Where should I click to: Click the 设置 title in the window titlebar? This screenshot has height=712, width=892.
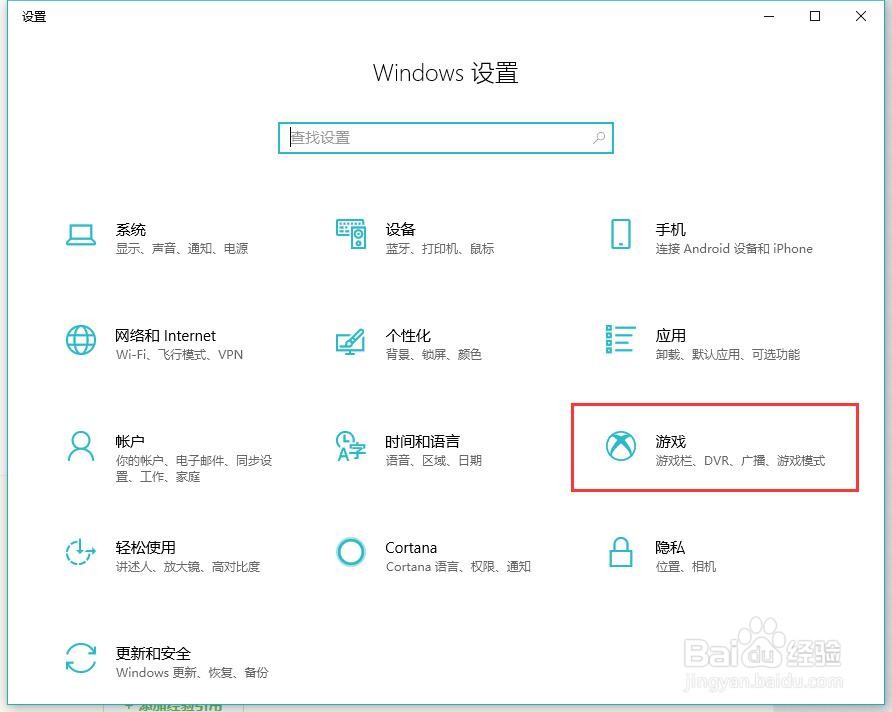(x=33, y=16)
